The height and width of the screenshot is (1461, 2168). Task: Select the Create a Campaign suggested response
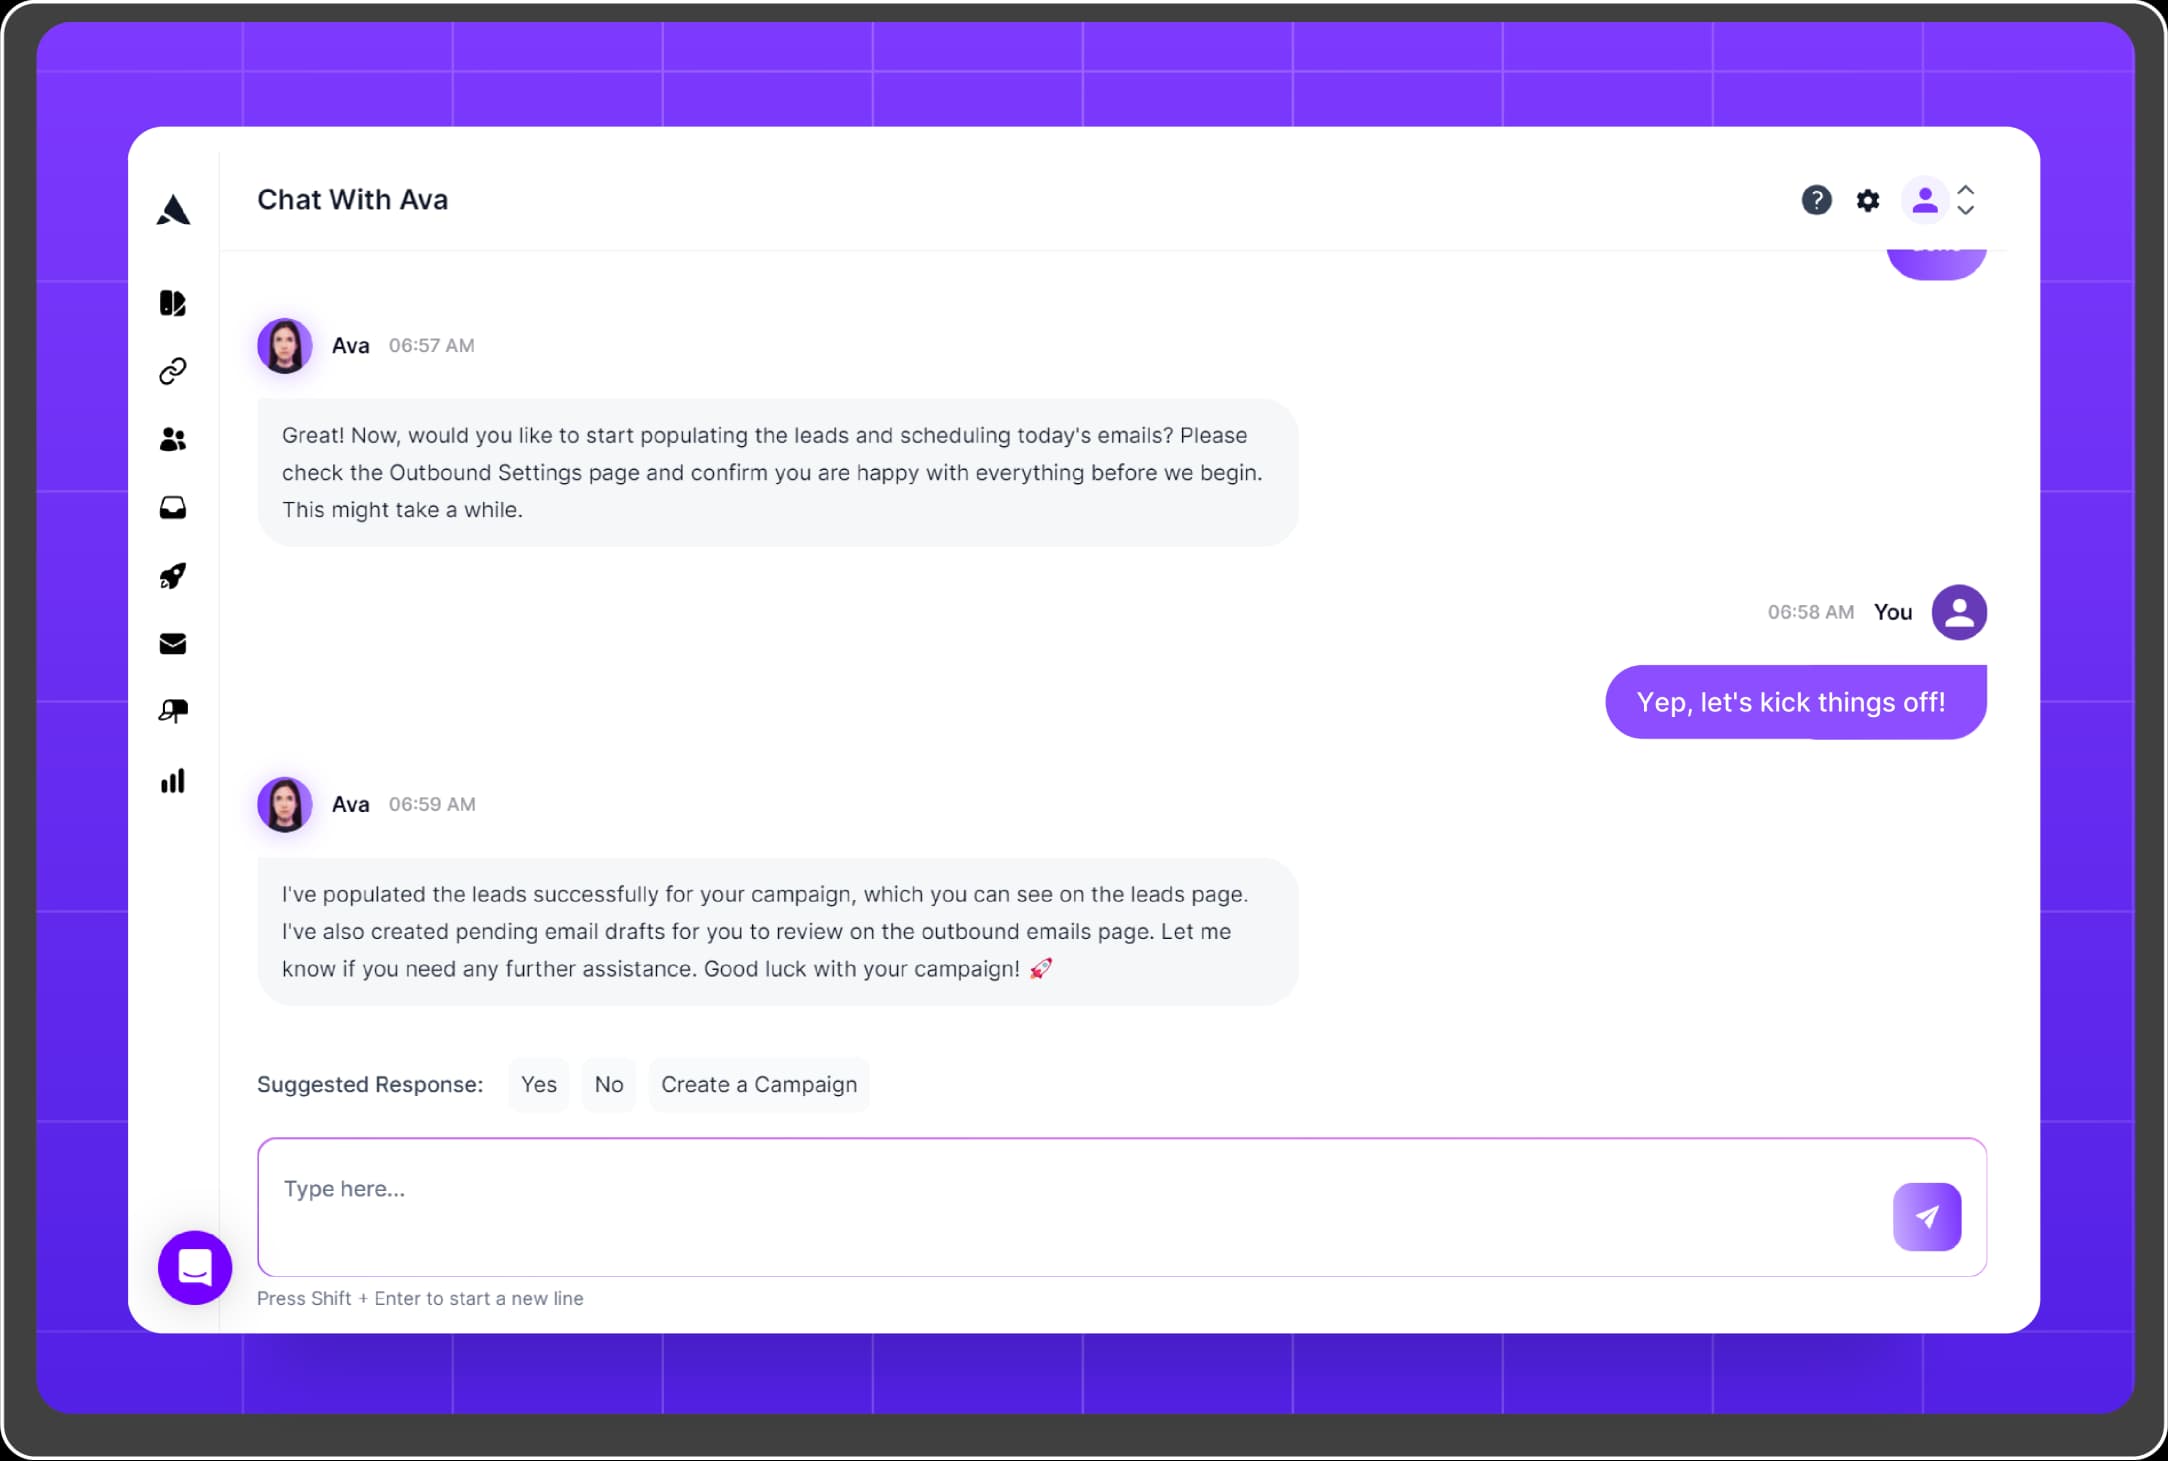pos(758,1084)
